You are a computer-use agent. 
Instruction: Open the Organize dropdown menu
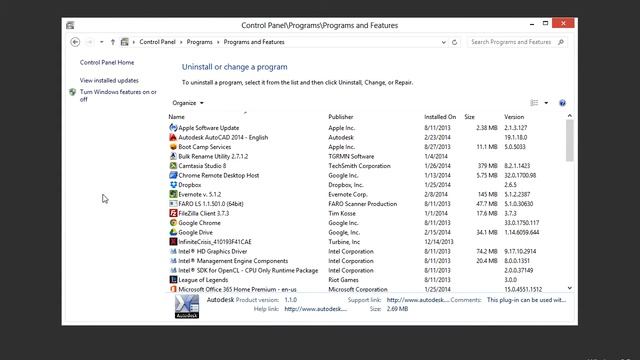188,103
